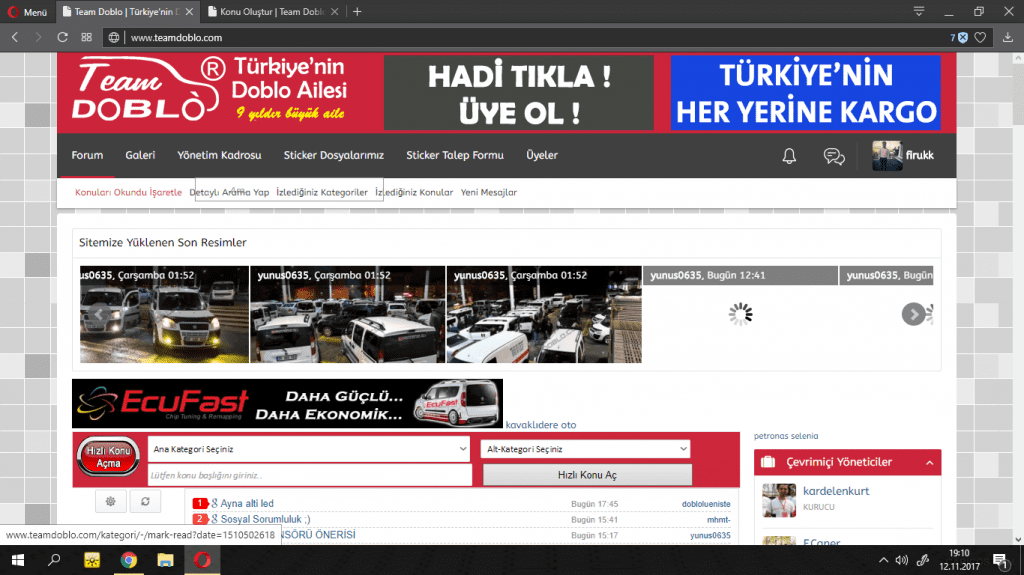This screenshot has width=1024, height=575.
Task: Click the settings gear button above topic list
Action: 110,501
